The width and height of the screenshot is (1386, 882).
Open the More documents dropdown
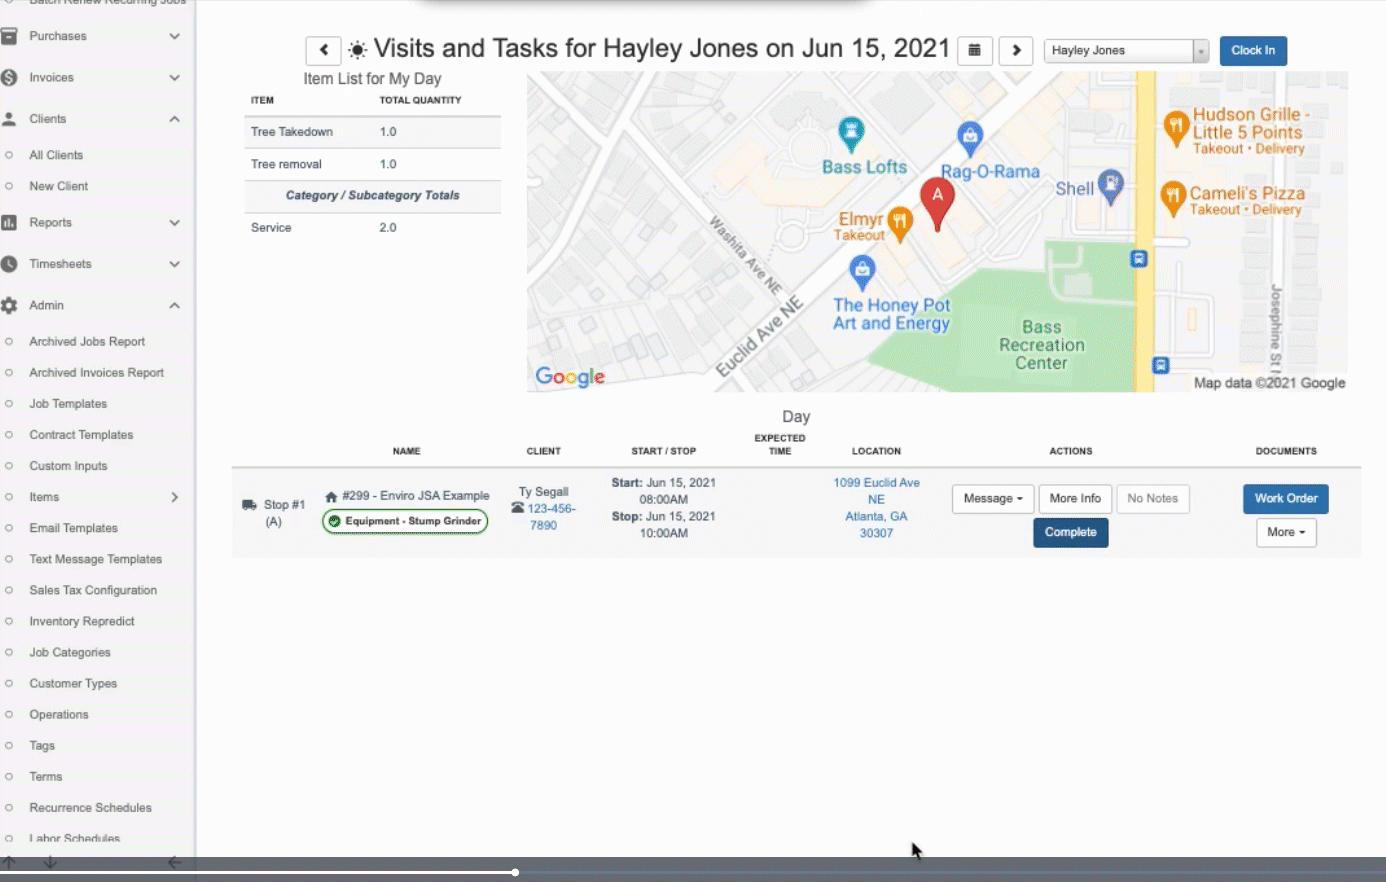(1285, 533)
